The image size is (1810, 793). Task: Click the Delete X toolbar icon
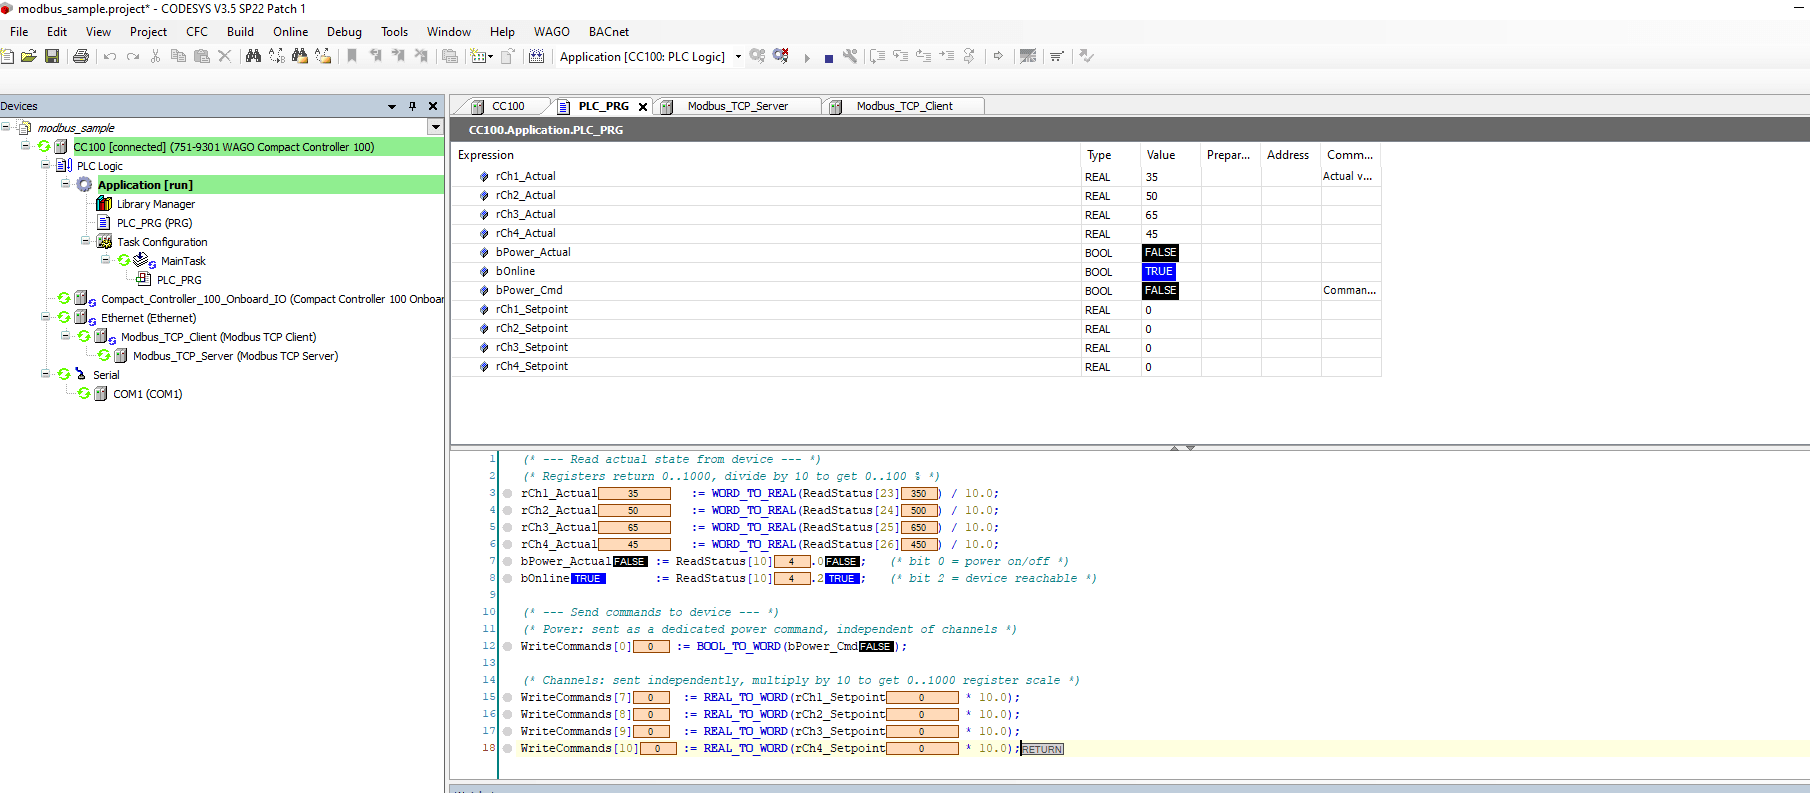coord(225,56)
